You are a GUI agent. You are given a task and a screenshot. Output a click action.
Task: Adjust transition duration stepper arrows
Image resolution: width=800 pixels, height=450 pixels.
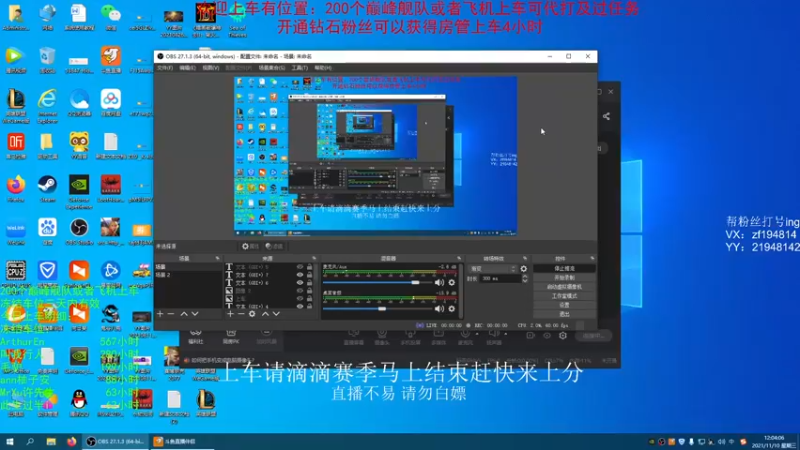coord(524,279)
